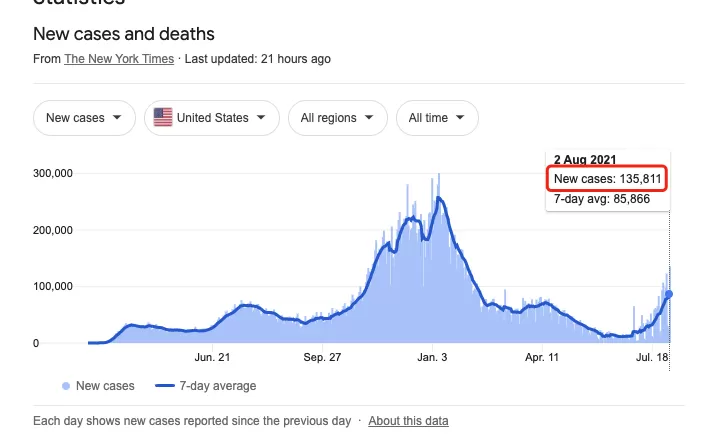Image resolution: width=703 pixels, height=444 pixels.
Task: Click the Apr. 11 axis label
Action: point(542,357)
